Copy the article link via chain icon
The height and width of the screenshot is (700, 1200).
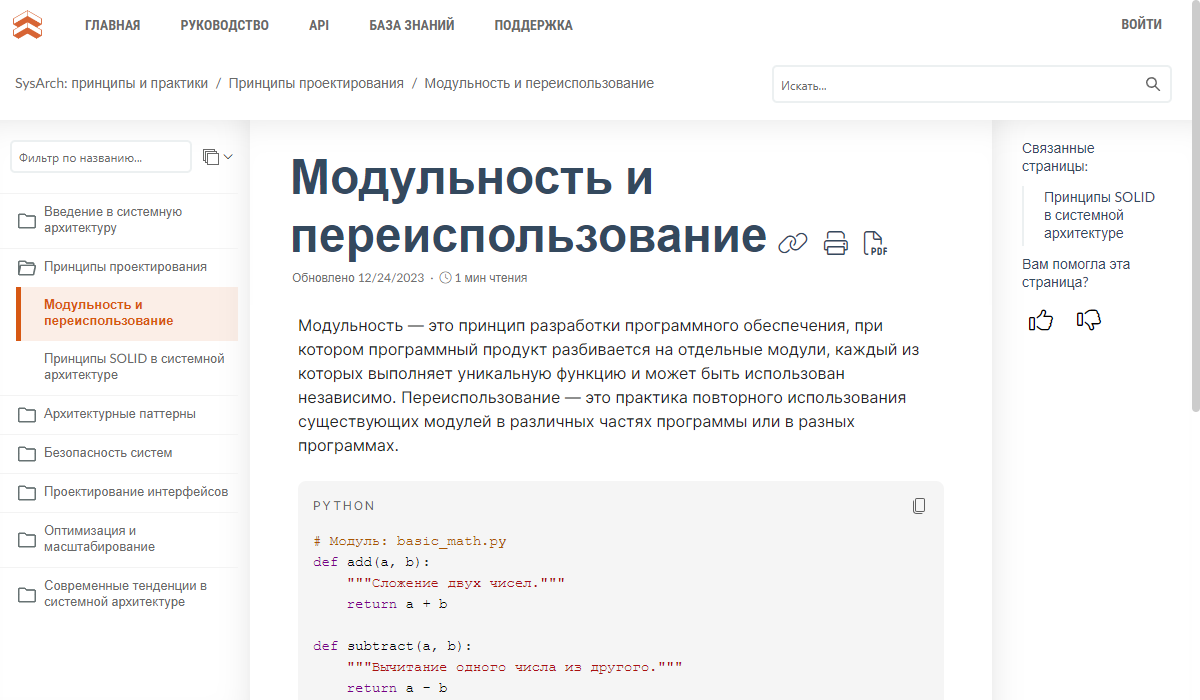[792, 243]
